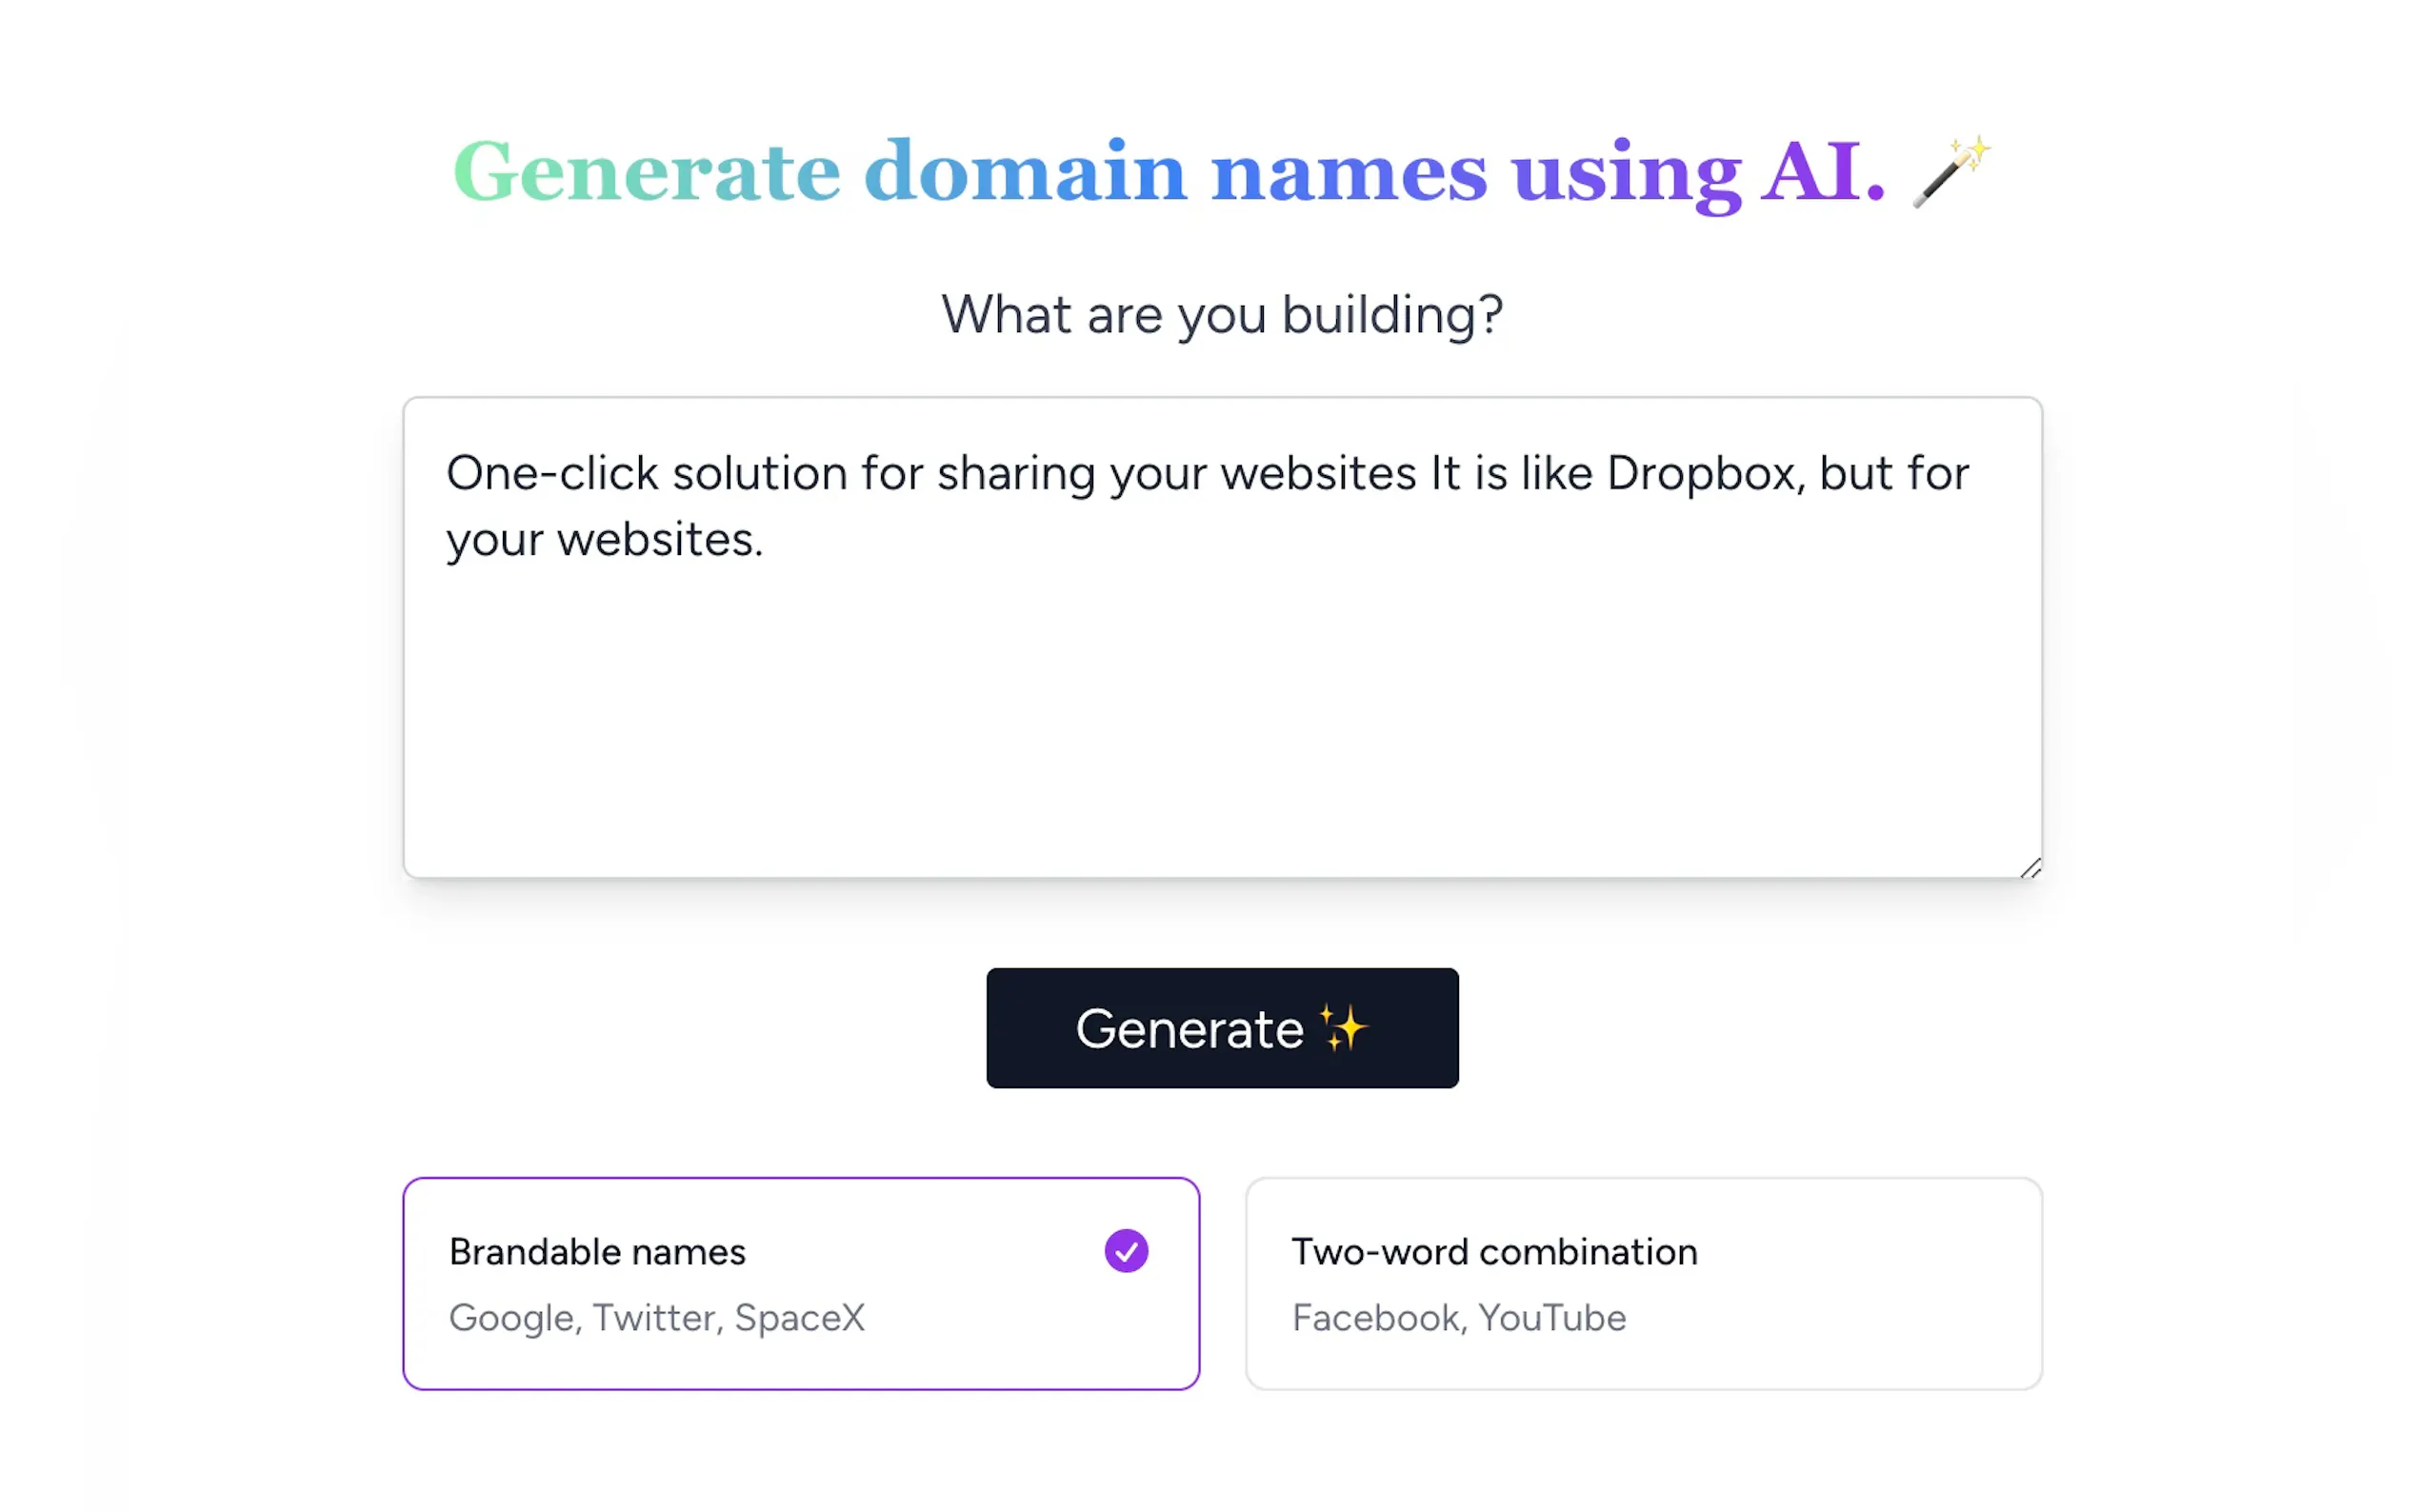Click the purple checkmark on Brandable names
Screen dimensions: 2419x1512
point(1126,1250)
